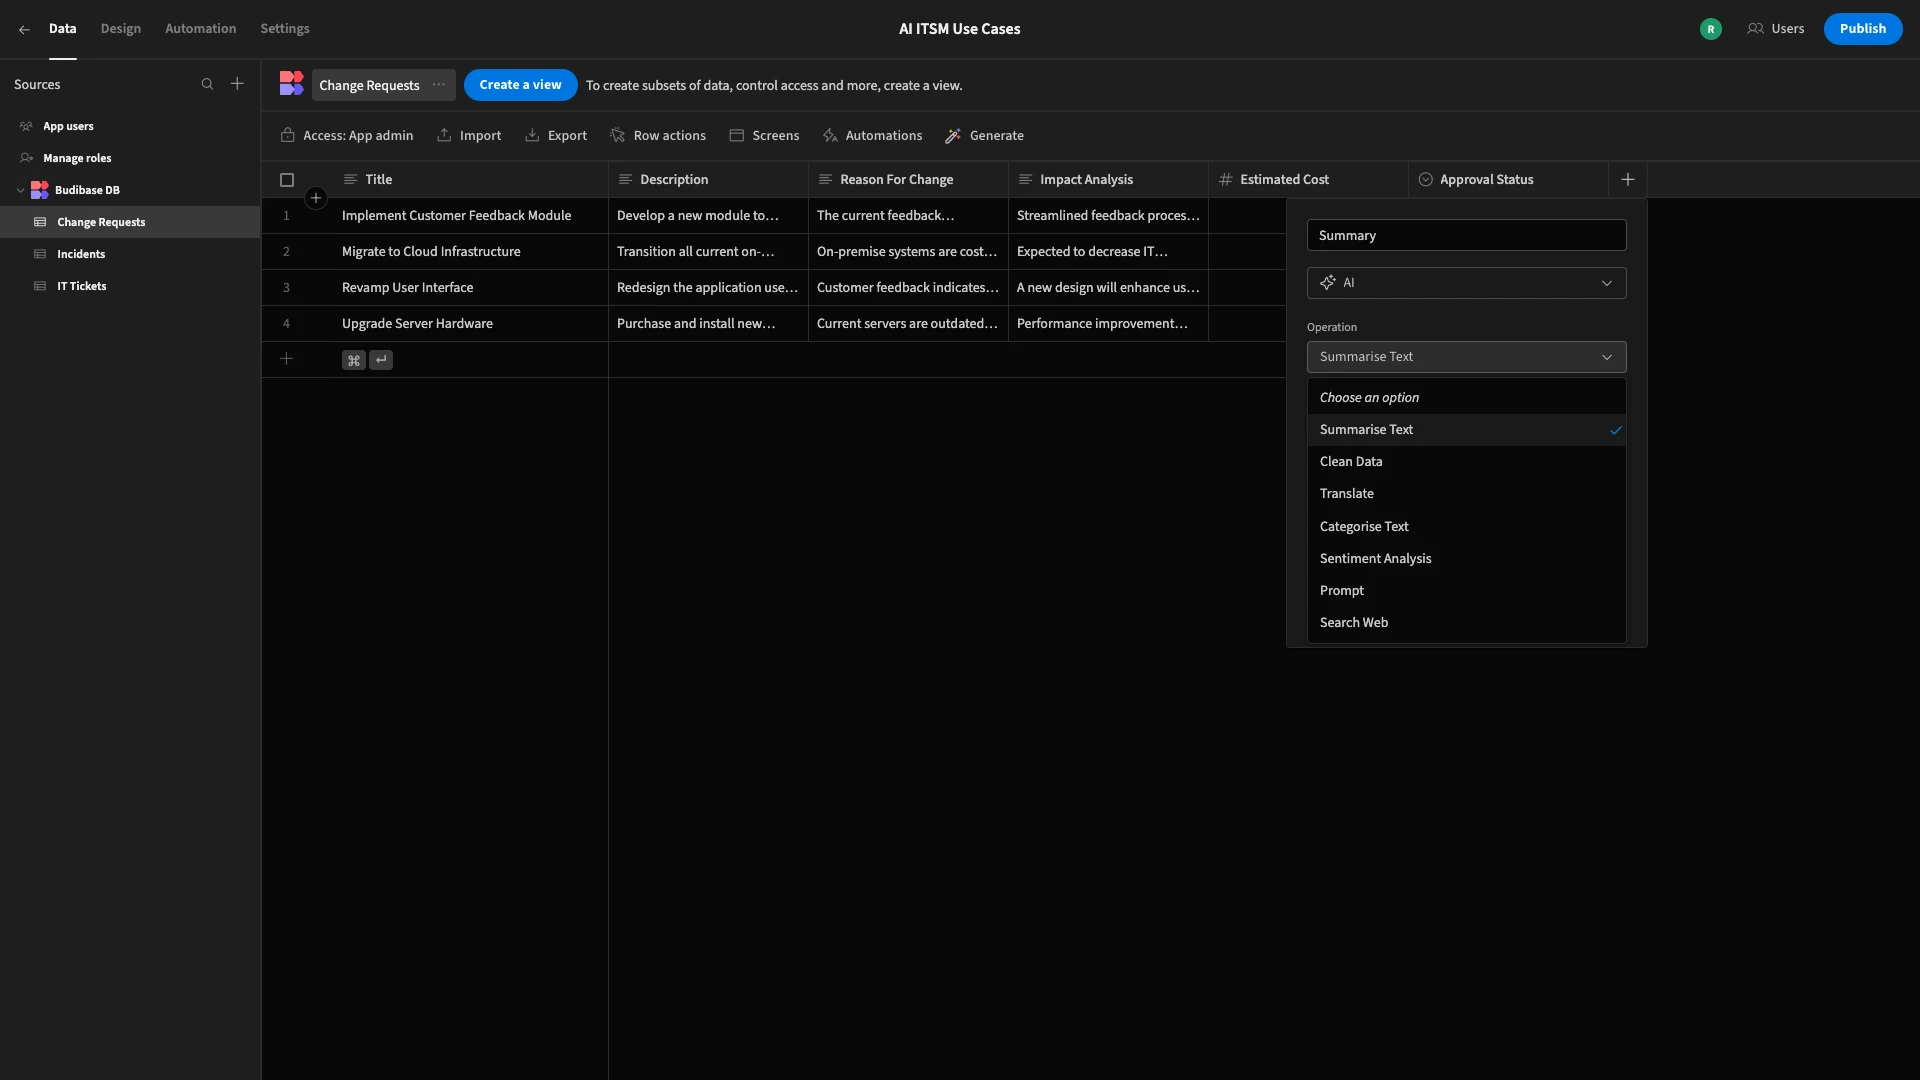Screen dimensions: 1920x1080
Task: Open Users management
Action: point(1776,29)
